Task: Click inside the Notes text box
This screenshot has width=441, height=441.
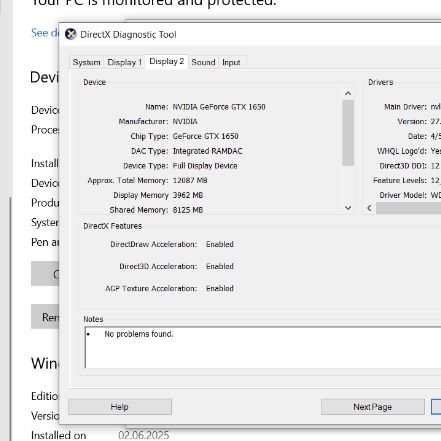Action: (263, 347)
